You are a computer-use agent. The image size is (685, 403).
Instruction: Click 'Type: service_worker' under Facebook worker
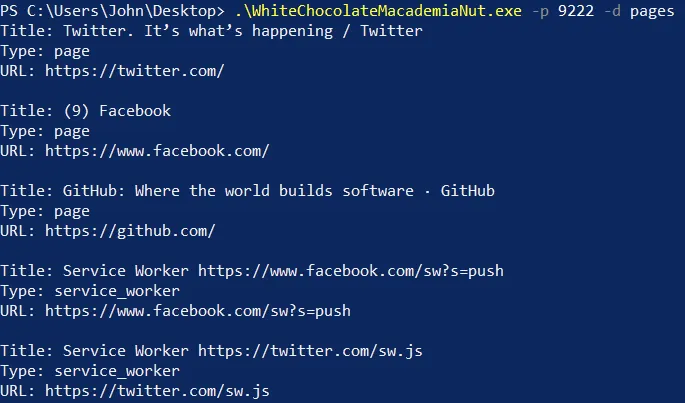point(90,291)
